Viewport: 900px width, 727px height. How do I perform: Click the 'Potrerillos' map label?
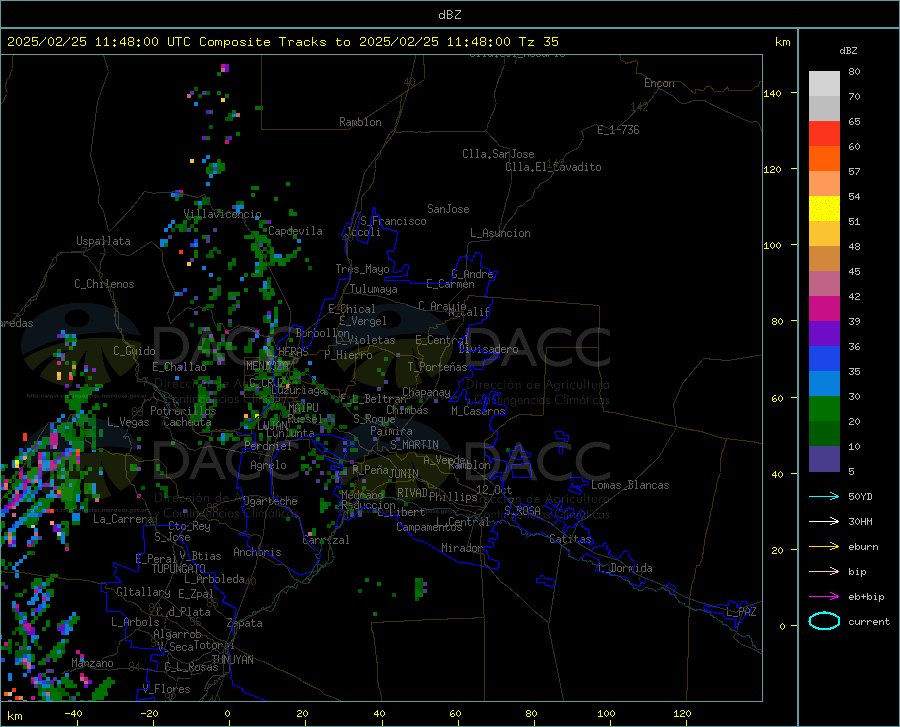pyautogui.click(x=183, y=411)
